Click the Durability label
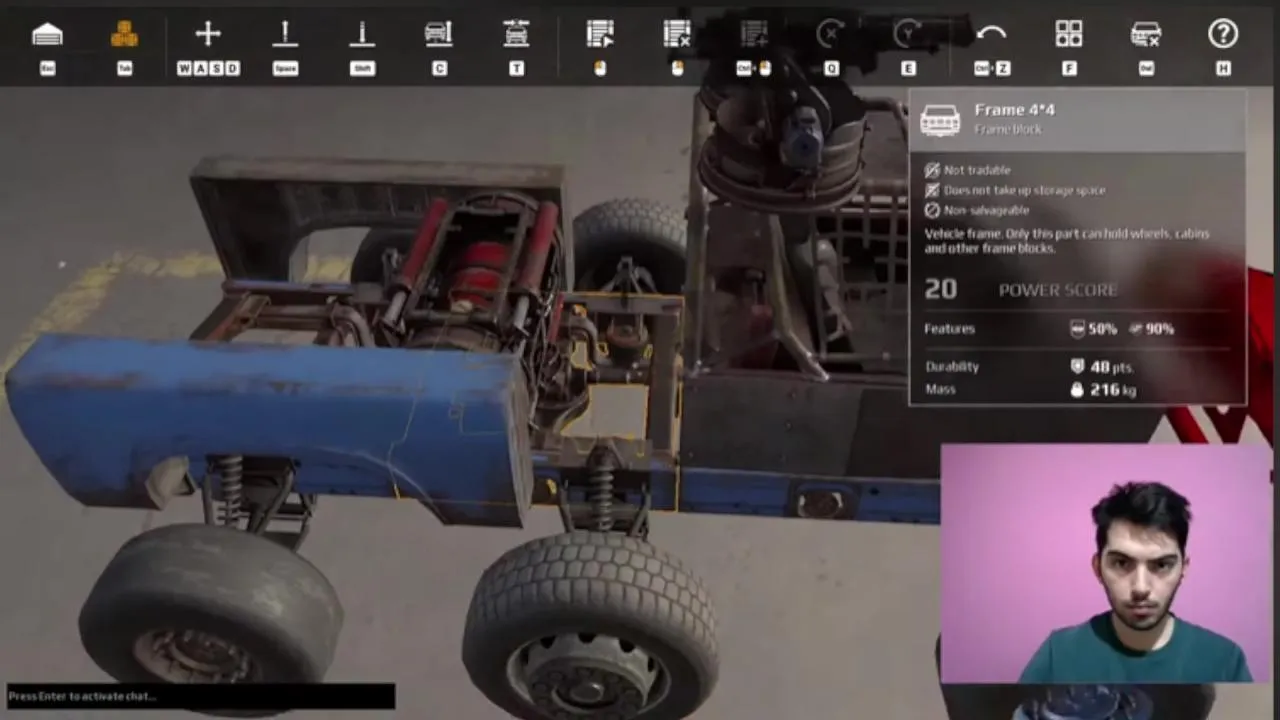The width and height of the screenshot is (1280, 720). 952,367
